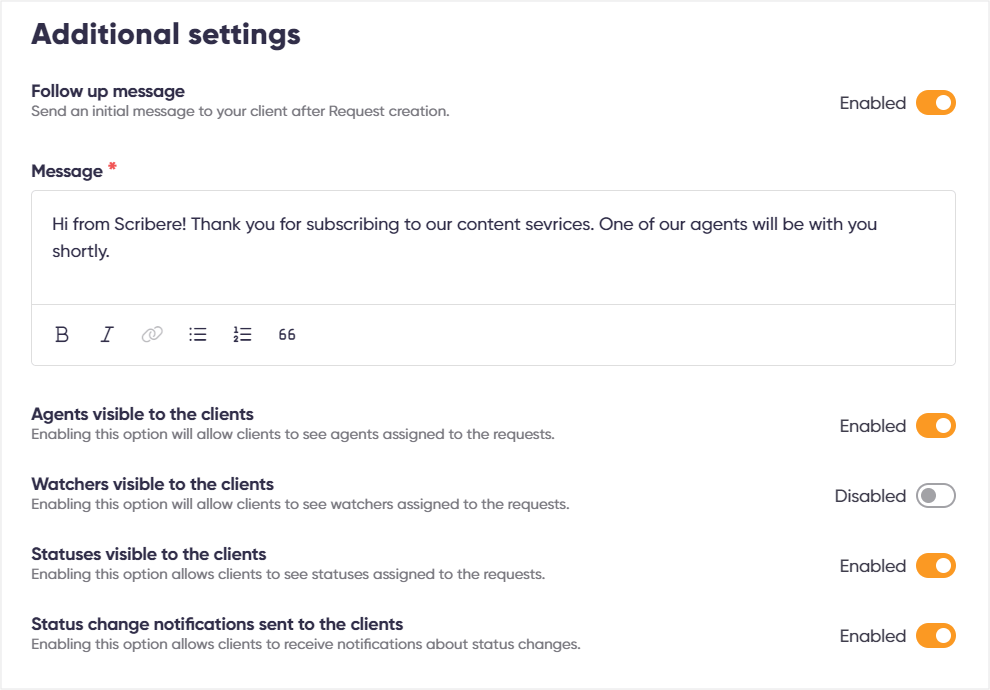This screenshot has width=990, height=690.
Task: Click 'see agents assigned' description text
Action: click(293, 434)
